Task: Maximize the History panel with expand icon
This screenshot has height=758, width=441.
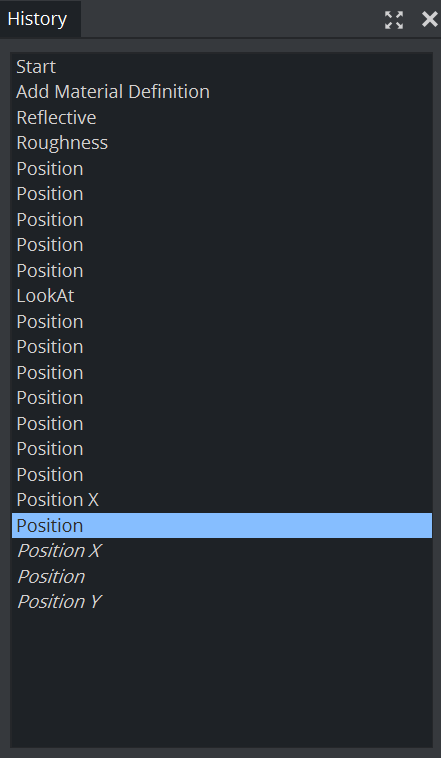Action: click(x=394, y=20)
